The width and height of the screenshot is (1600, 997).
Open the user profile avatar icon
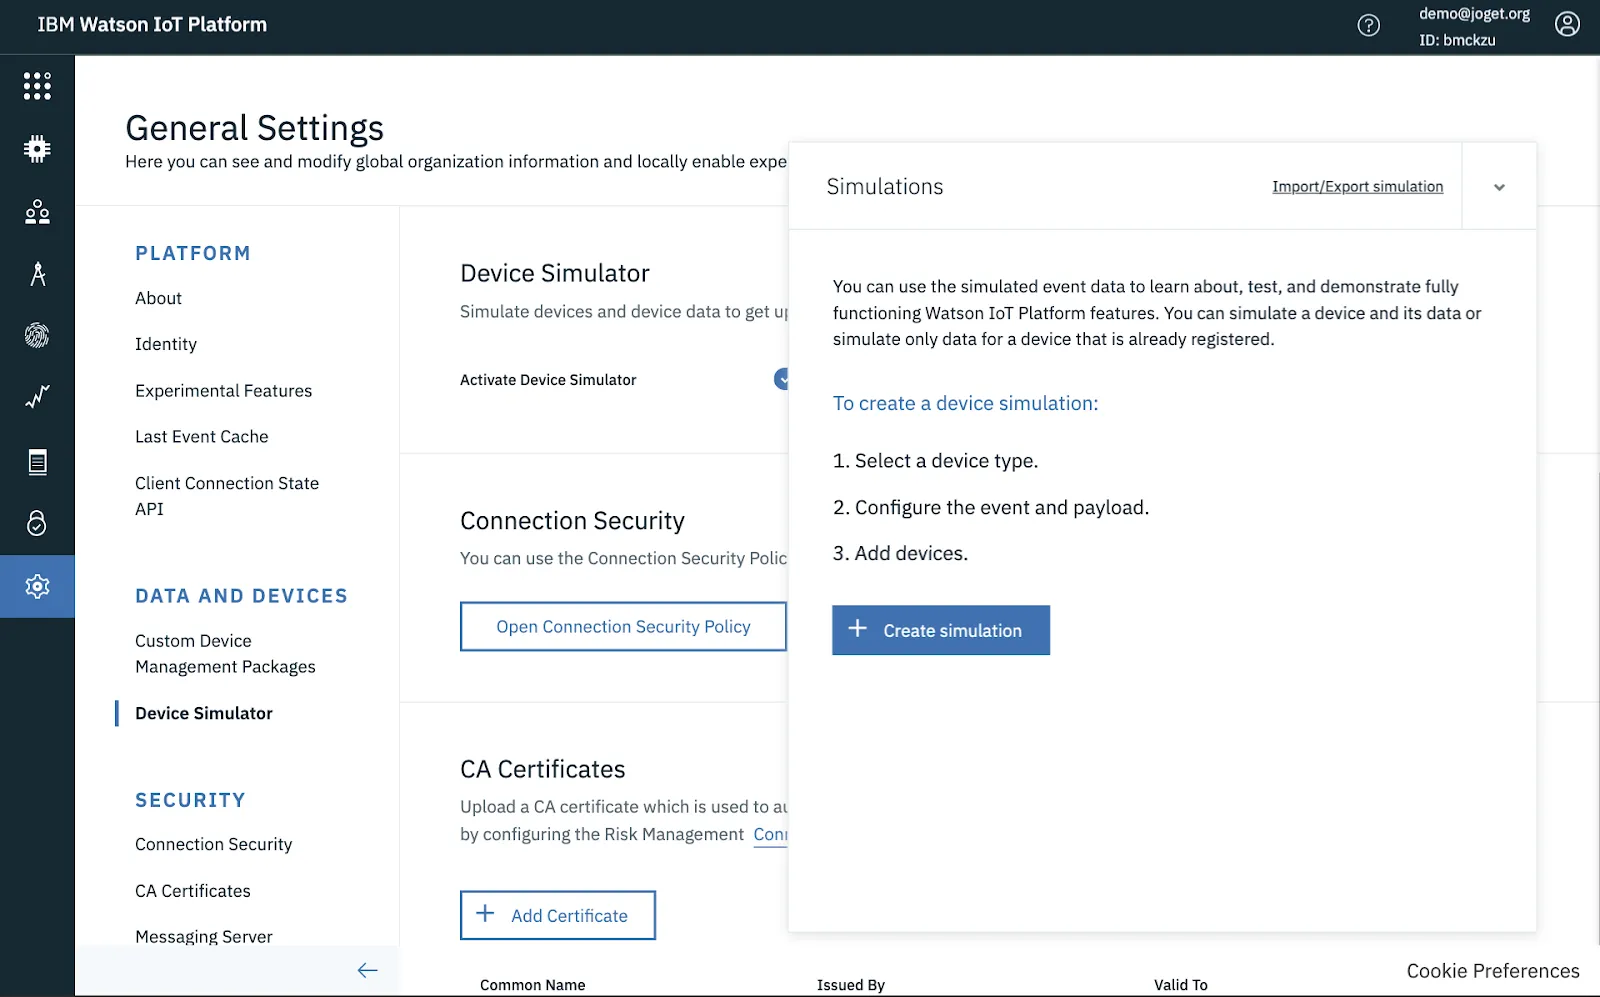tap(1567, 24)
